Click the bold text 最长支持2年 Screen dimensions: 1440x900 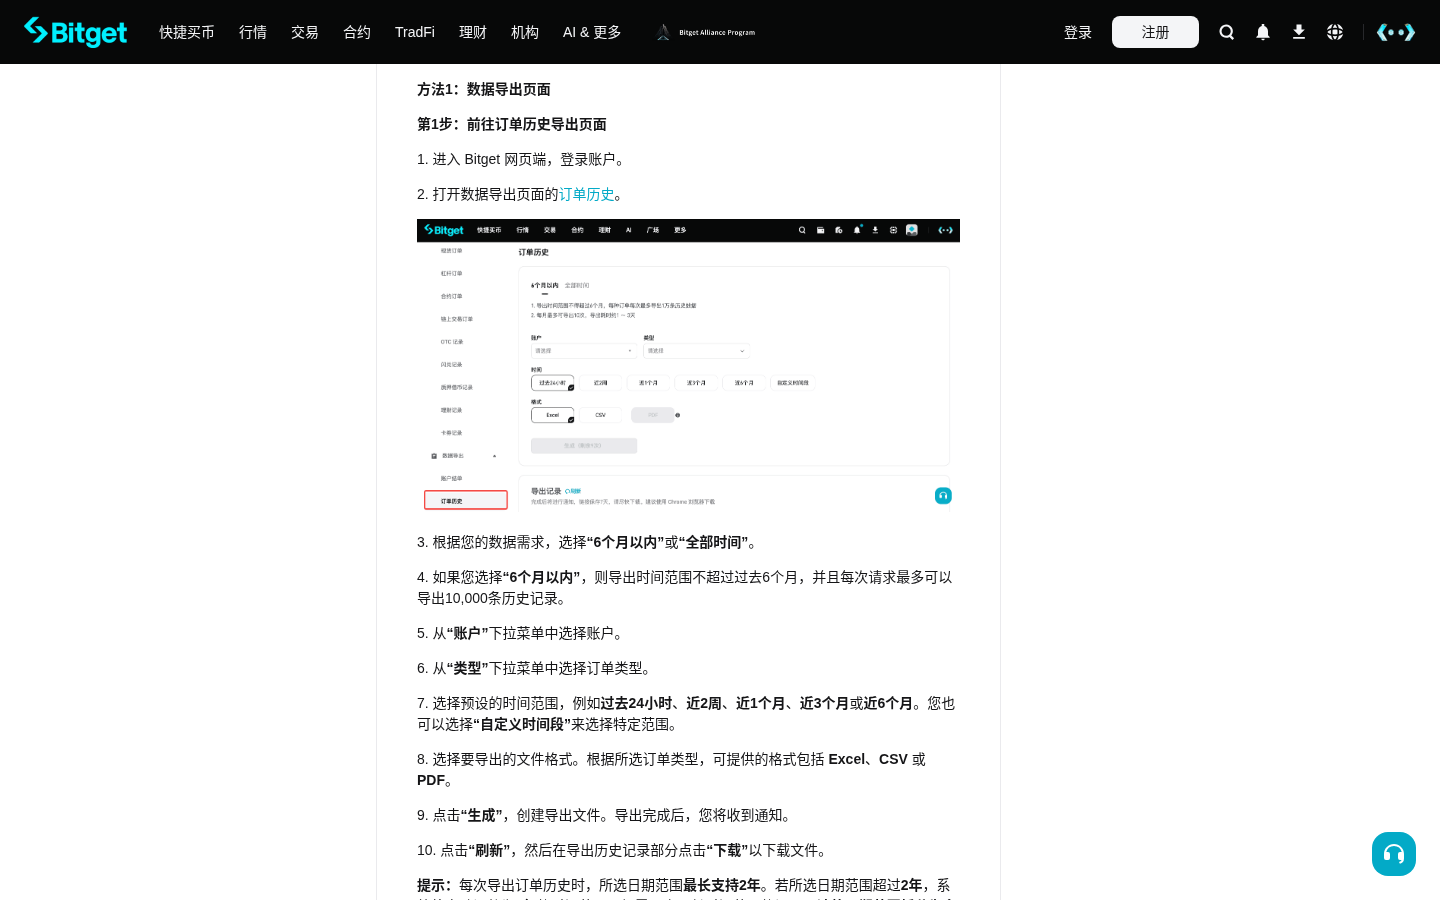722,885
